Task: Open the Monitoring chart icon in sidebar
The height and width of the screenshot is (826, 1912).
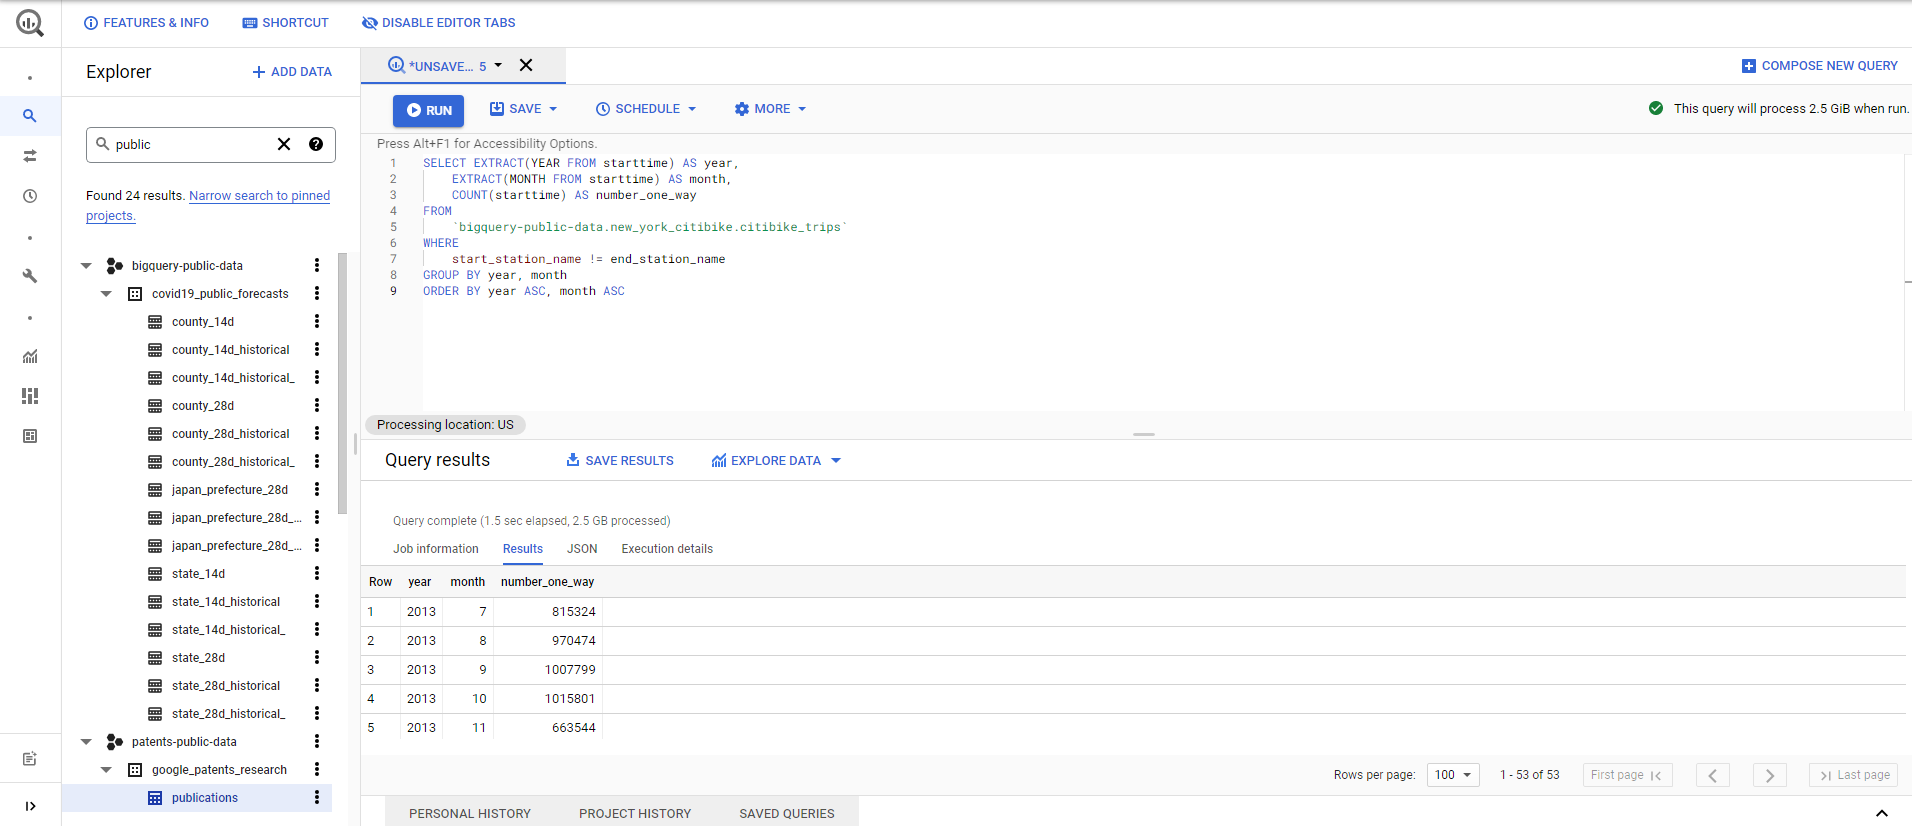Action: click(30, 356)
